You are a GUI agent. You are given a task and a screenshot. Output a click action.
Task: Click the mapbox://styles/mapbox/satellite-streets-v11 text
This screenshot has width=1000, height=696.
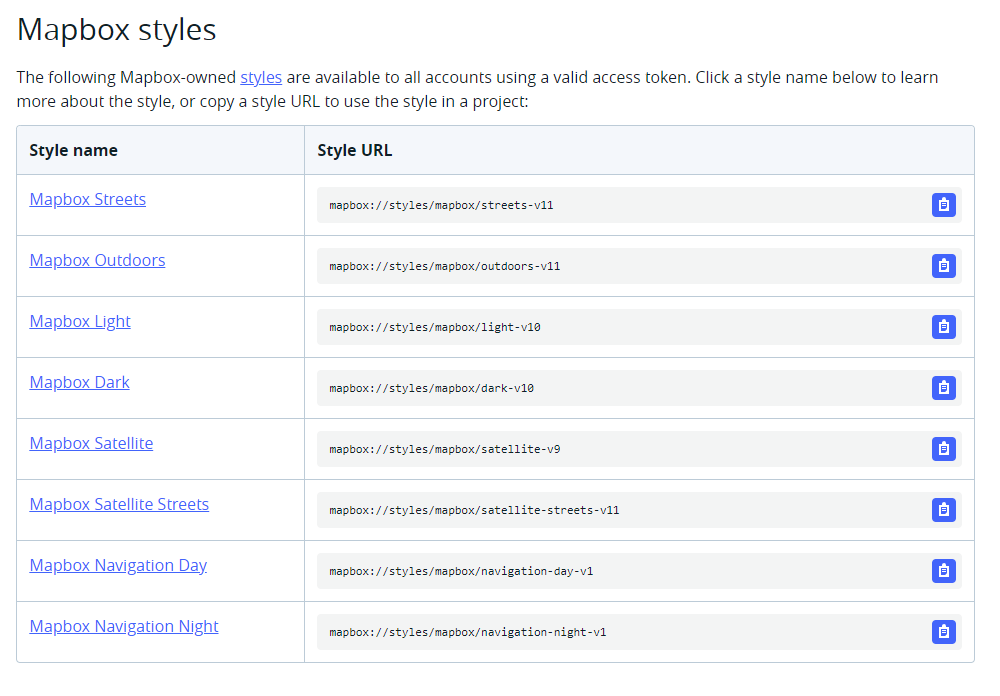click(x=474, y=510)
